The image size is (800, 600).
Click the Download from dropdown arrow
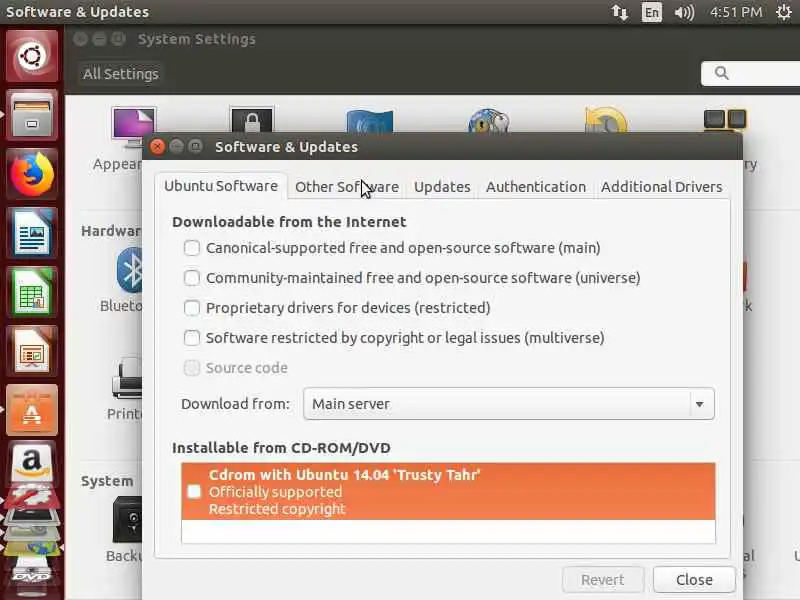(x=699, y=404)
